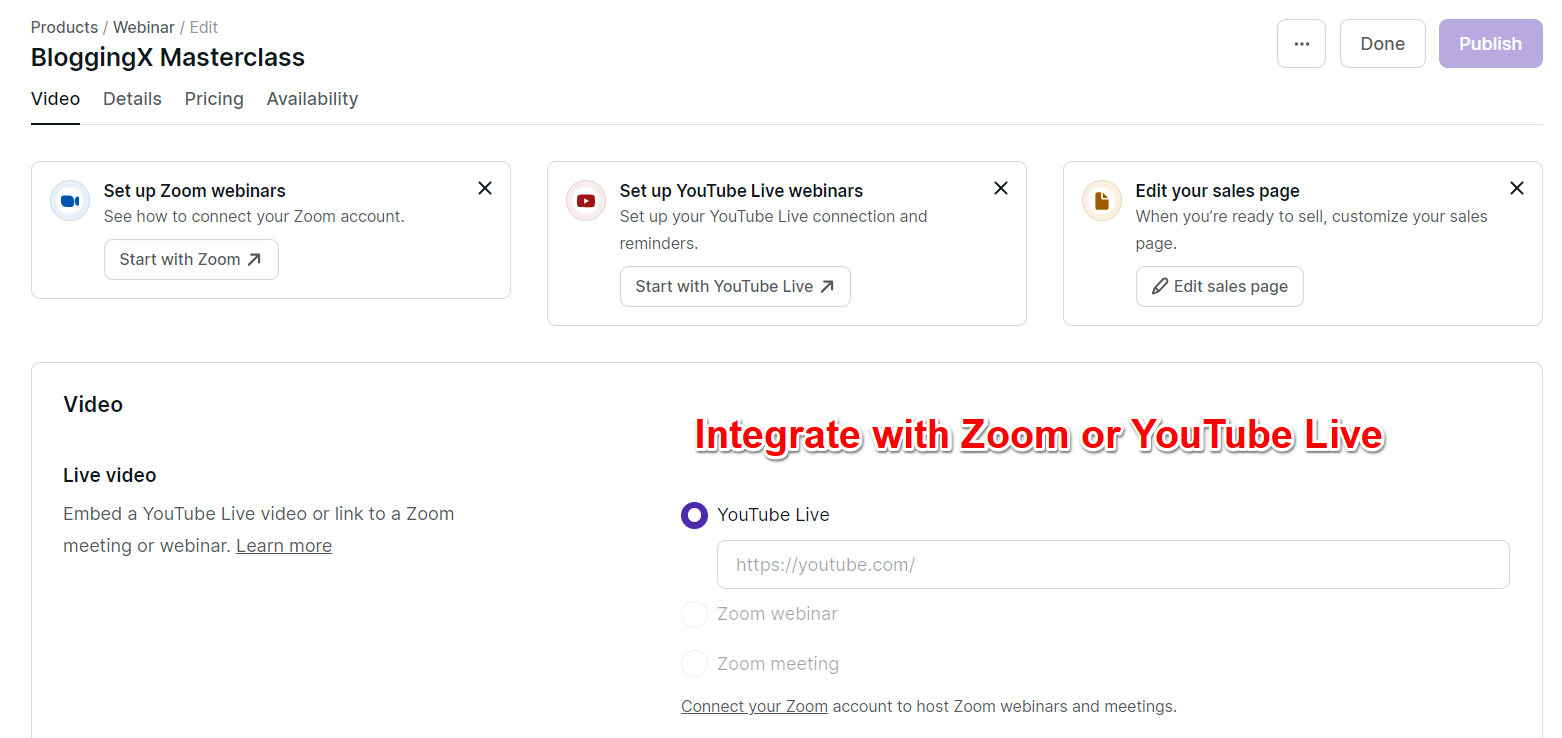Click the Connect your Zoom link

pyautogui.click(x=753, y=706)
